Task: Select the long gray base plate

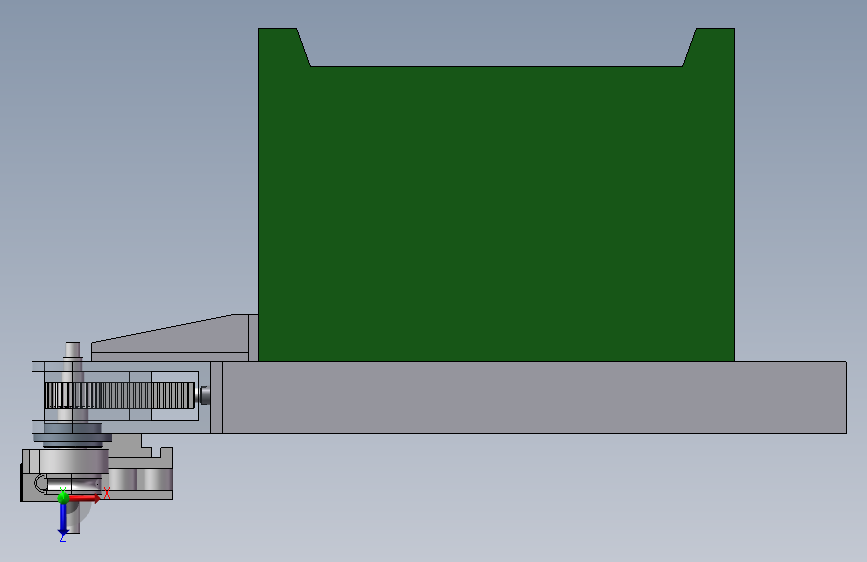Action: pyautogui.click(x=534, y=397)
